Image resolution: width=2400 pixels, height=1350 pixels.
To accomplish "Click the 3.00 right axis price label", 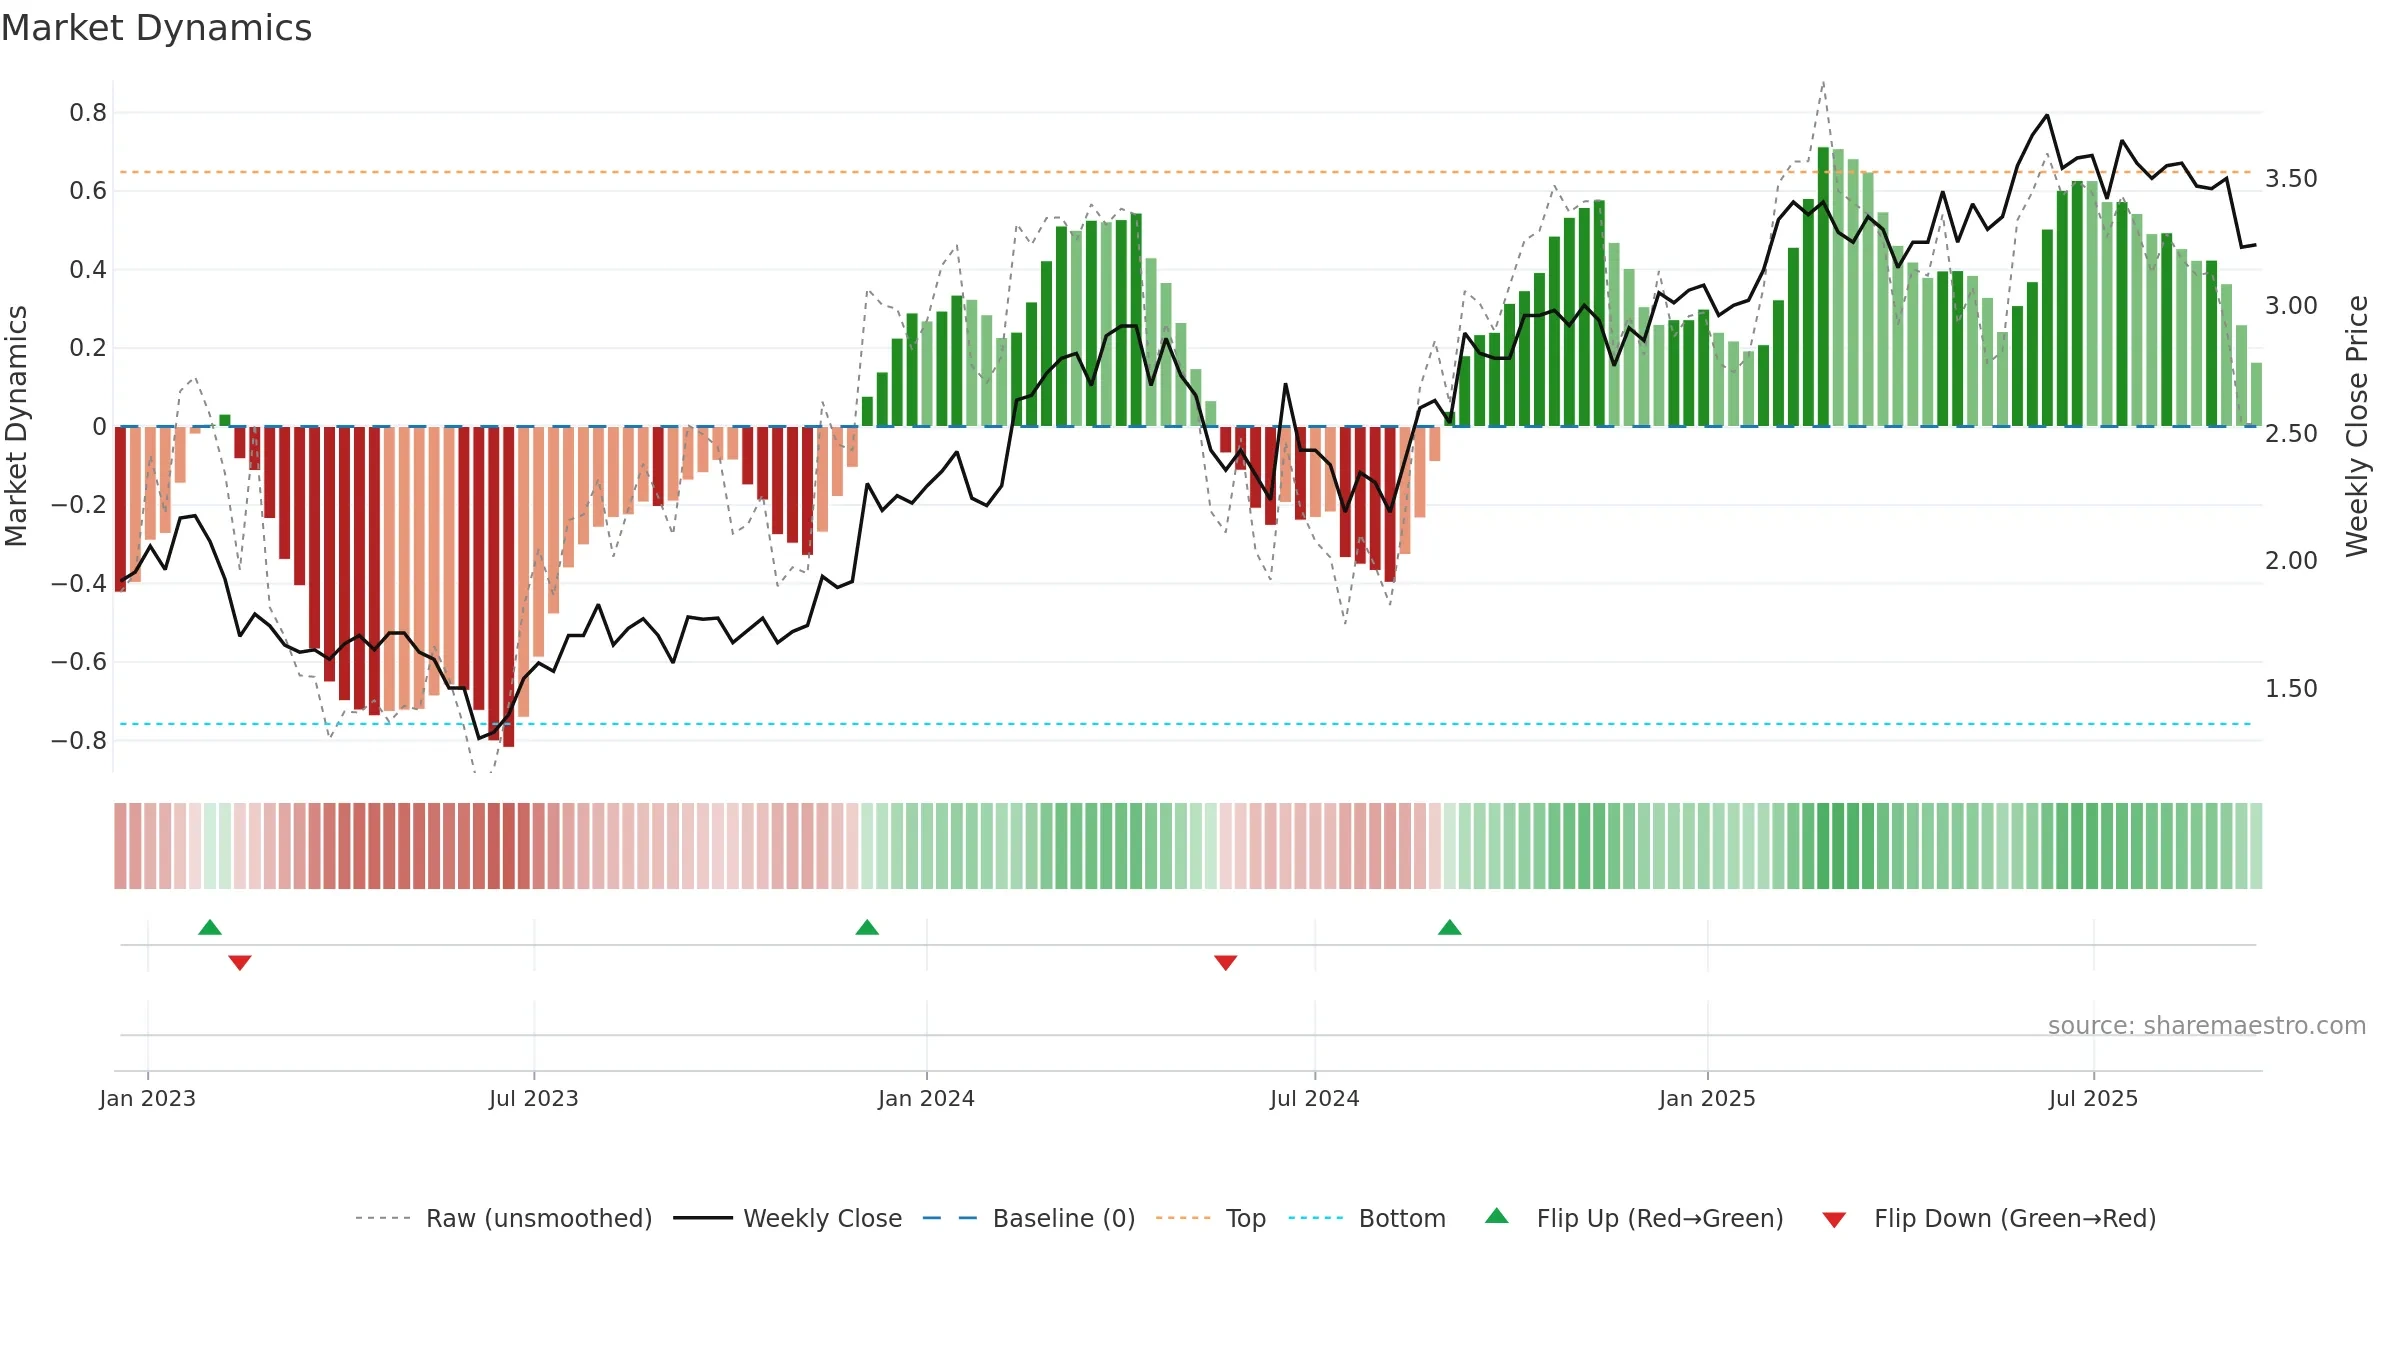I will coord(2291,305).
